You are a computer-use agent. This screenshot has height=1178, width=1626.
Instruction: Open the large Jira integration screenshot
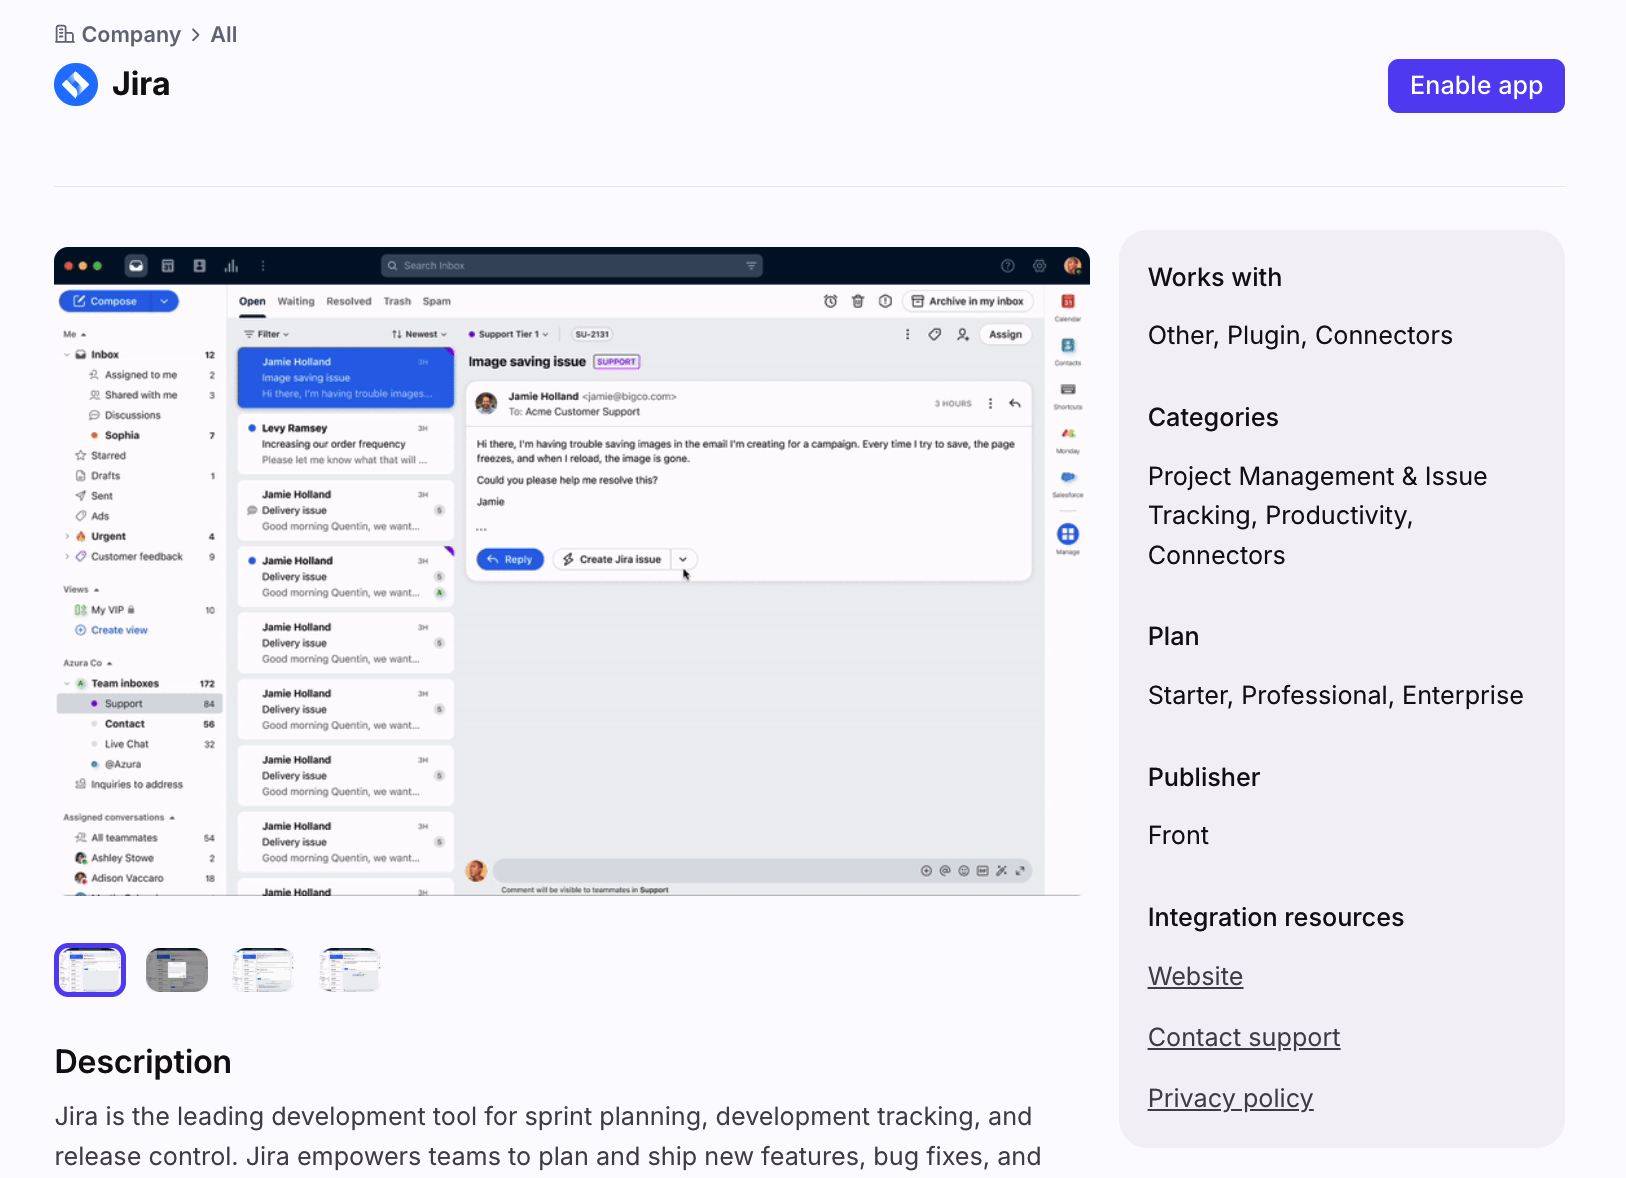pyautogui.click(x=572, y=571)
